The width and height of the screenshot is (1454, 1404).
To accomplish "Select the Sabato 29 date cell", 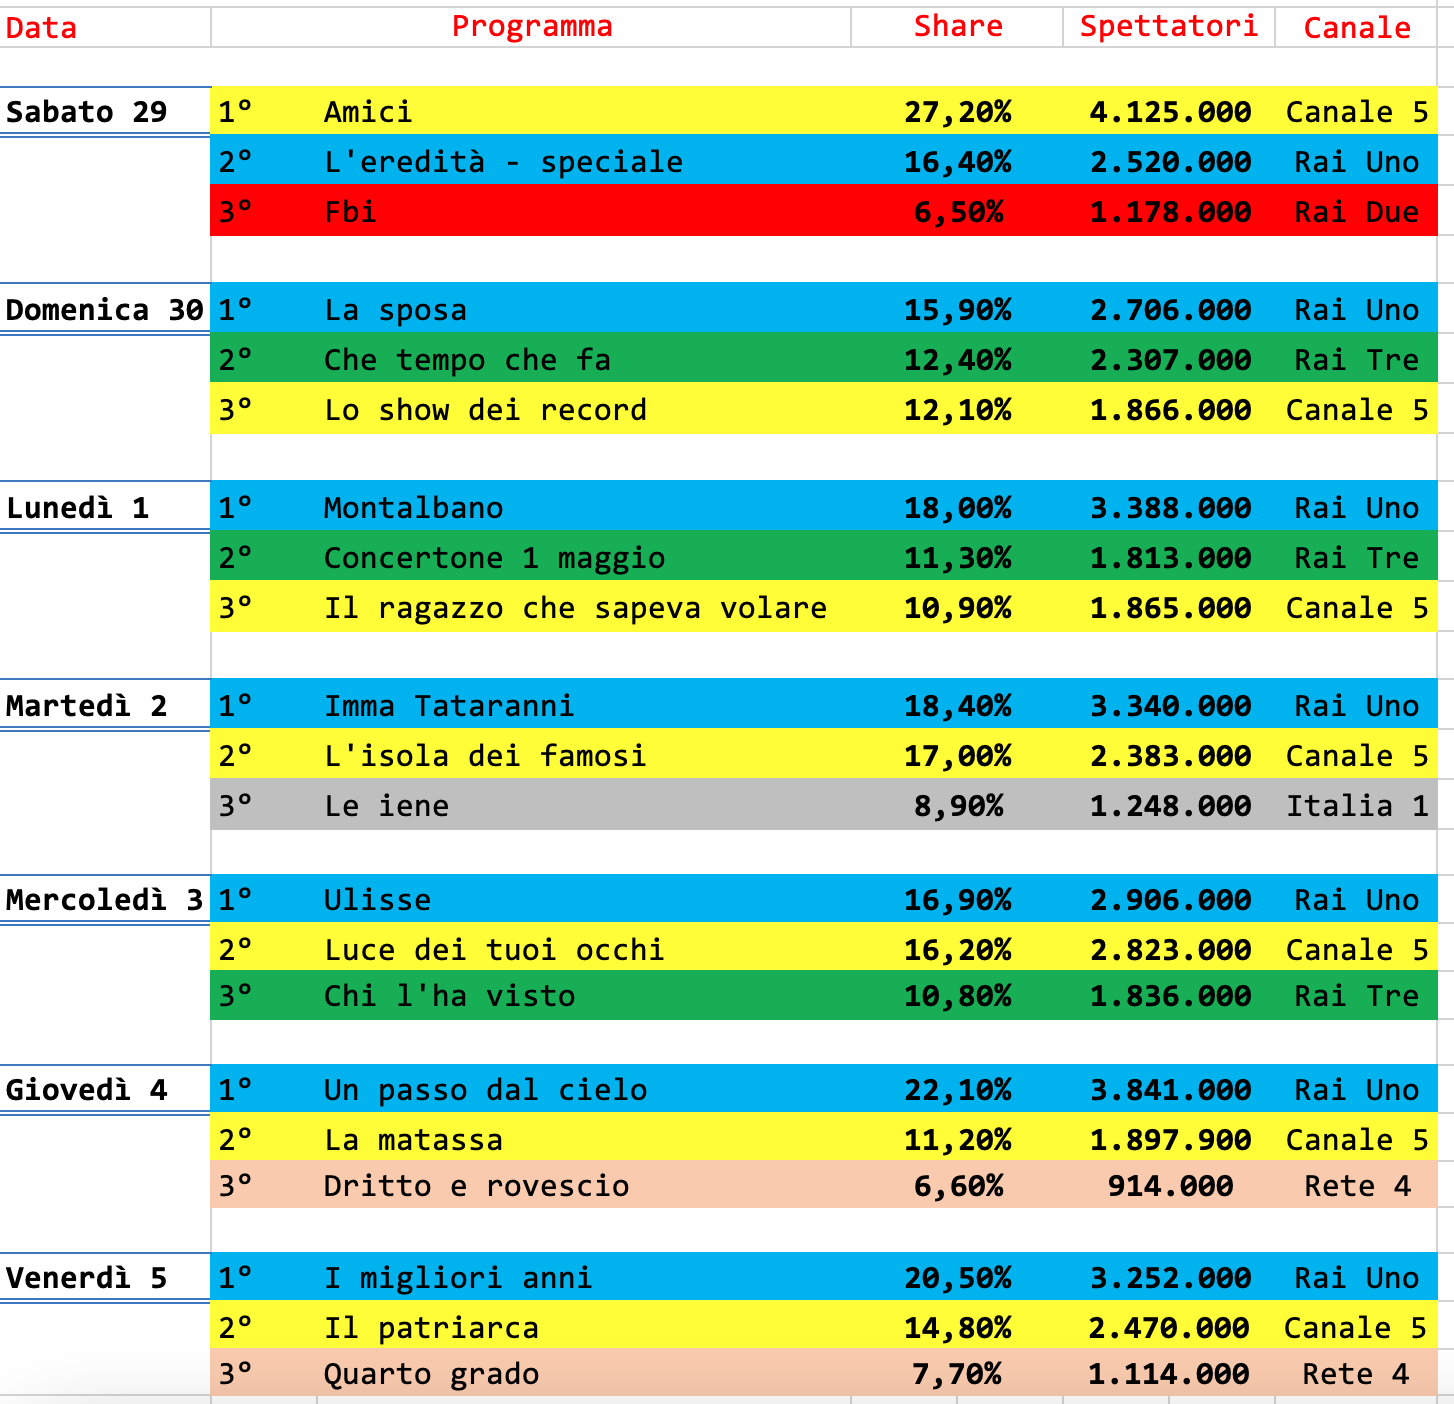I will pos(87,112).
